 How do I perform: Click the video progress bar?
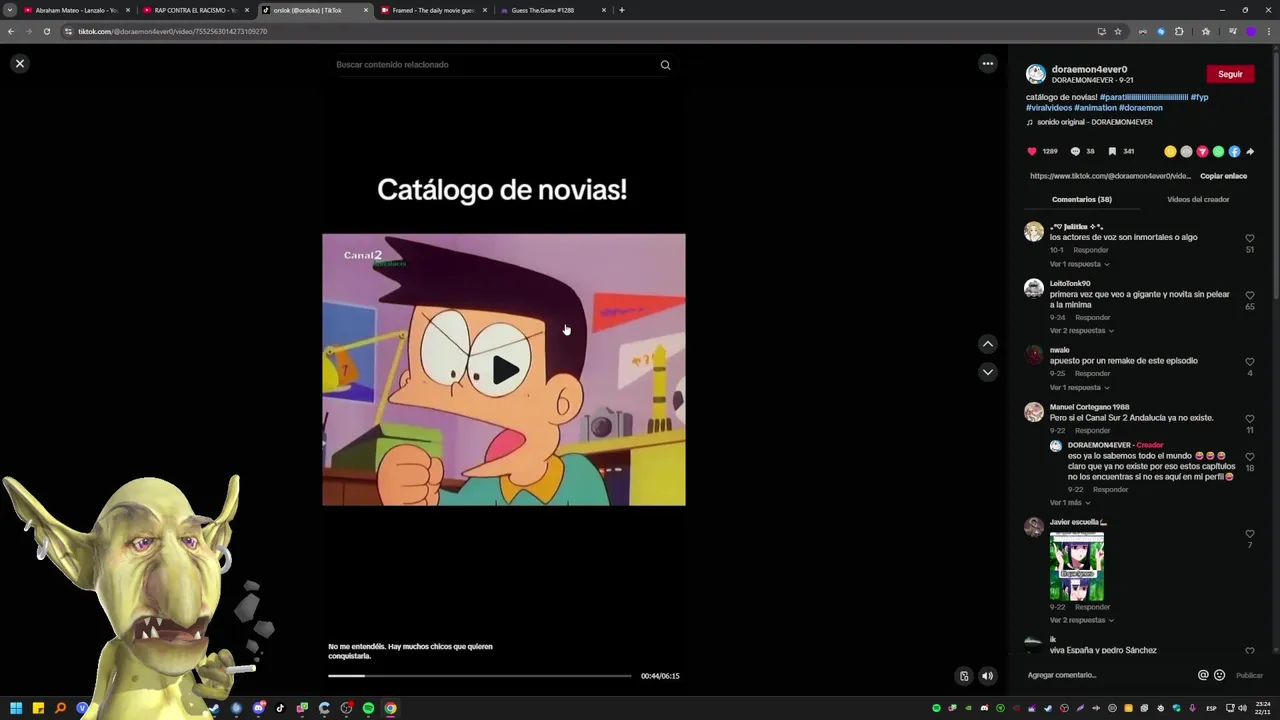pyautogui.click(x=480, y=676)
